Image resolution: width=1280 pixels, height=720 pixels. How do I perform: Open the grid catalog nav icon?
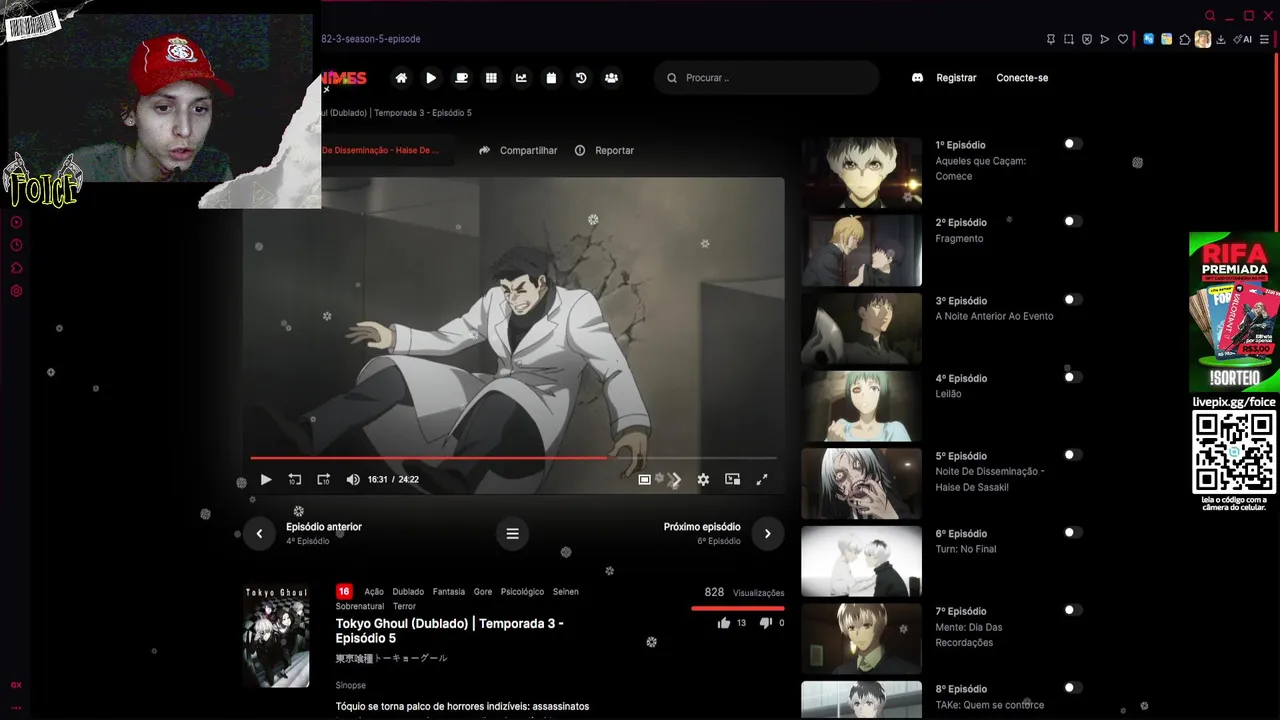[491, 78]
